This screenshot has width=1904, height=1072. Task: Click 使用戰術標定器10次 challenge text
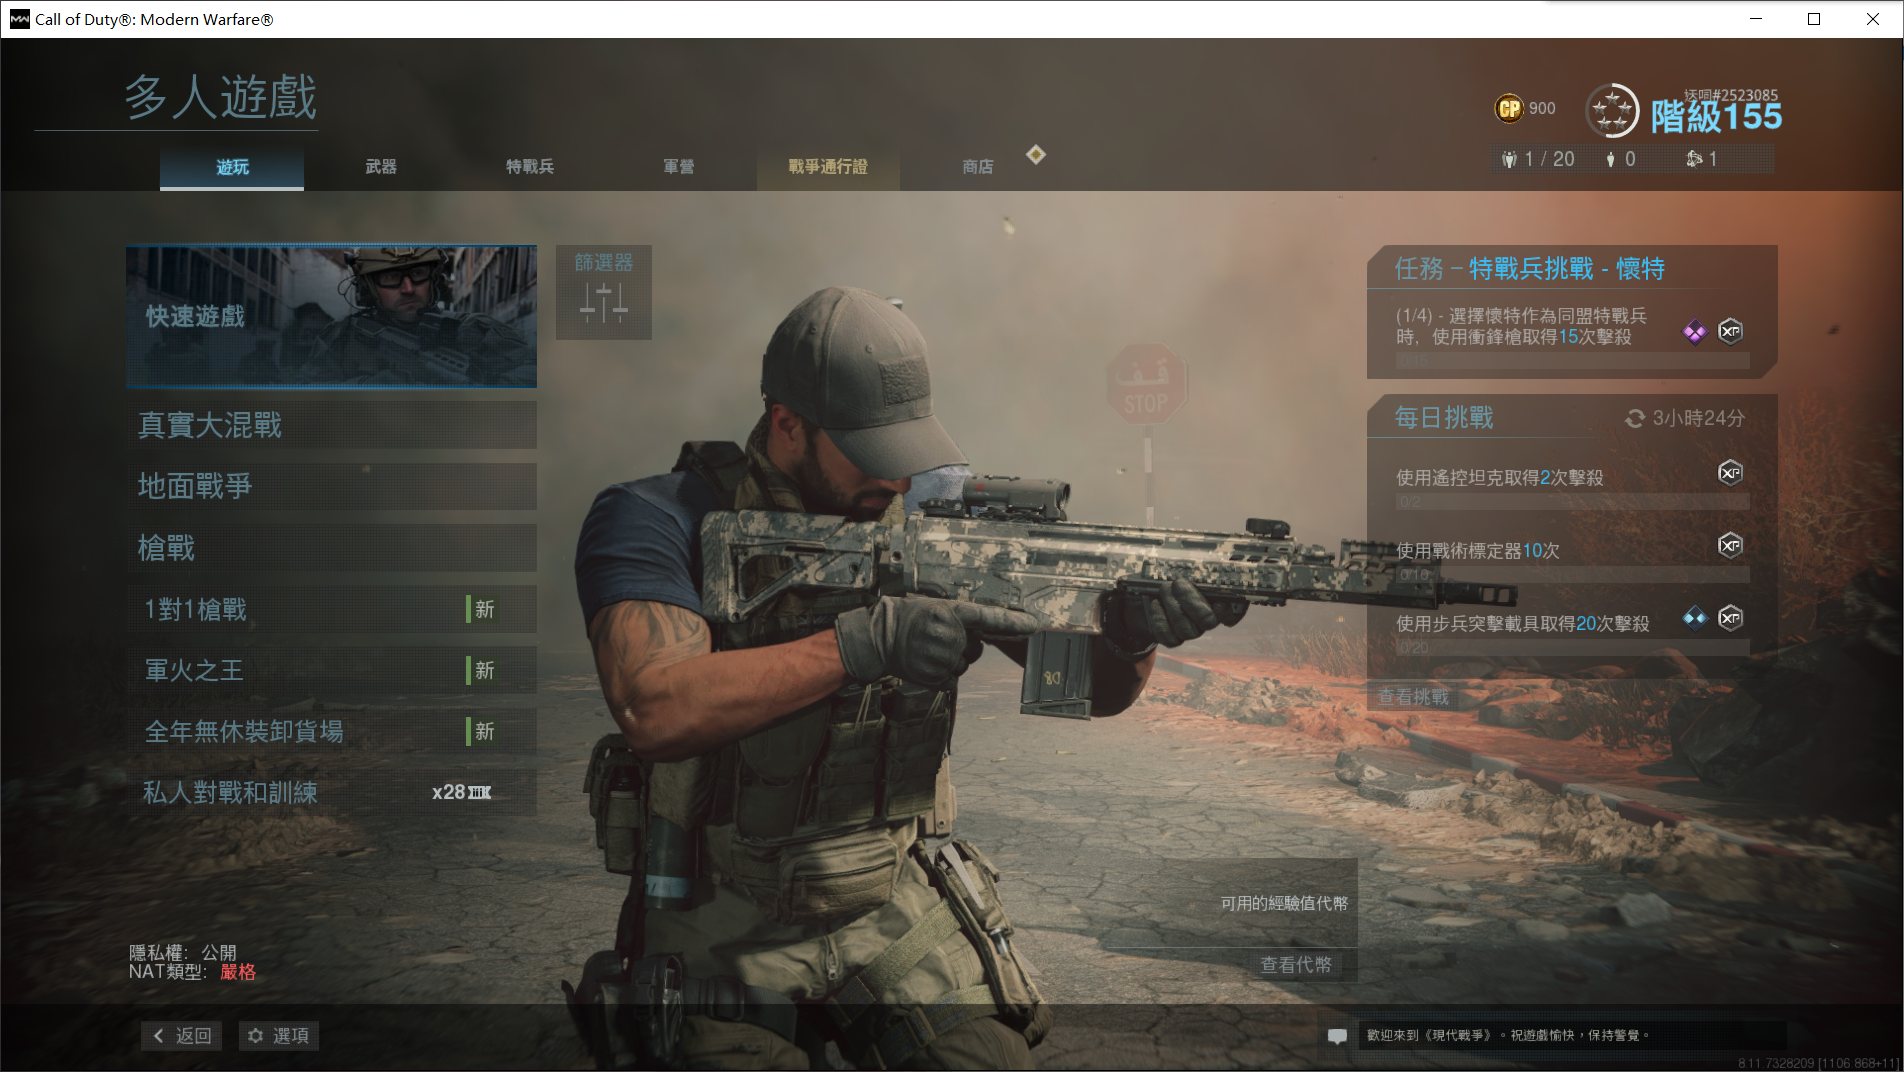1478,551
